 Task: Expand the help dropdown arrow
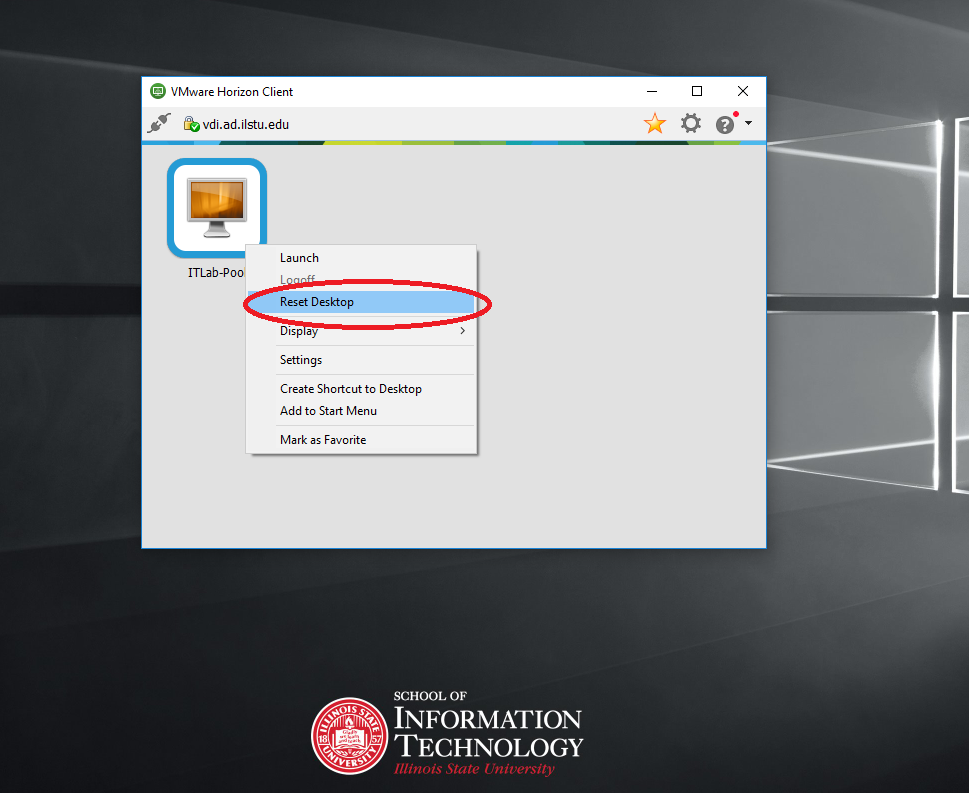[x=748, y=123]
